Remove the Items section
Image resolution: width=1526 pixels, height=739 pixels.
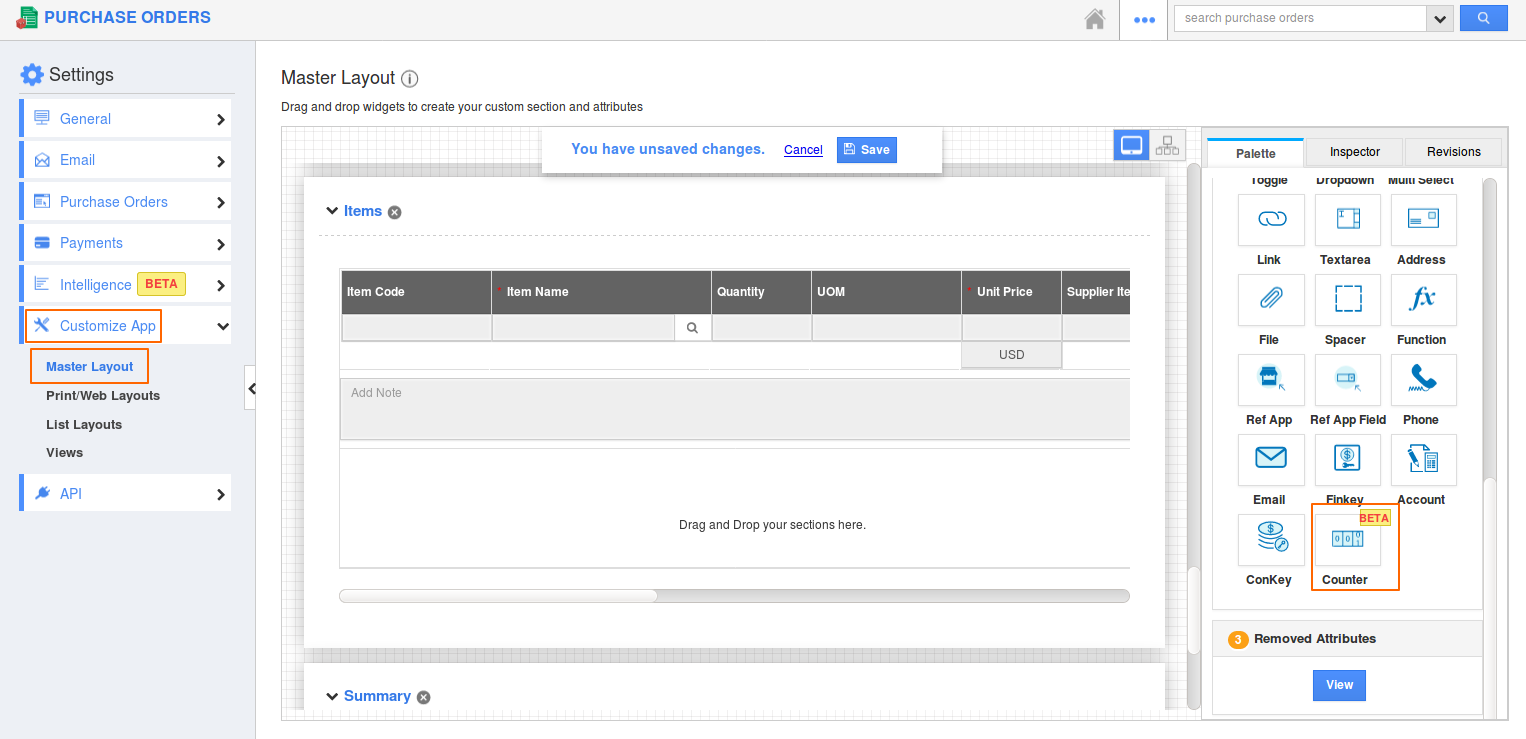(x=395, y=212)
